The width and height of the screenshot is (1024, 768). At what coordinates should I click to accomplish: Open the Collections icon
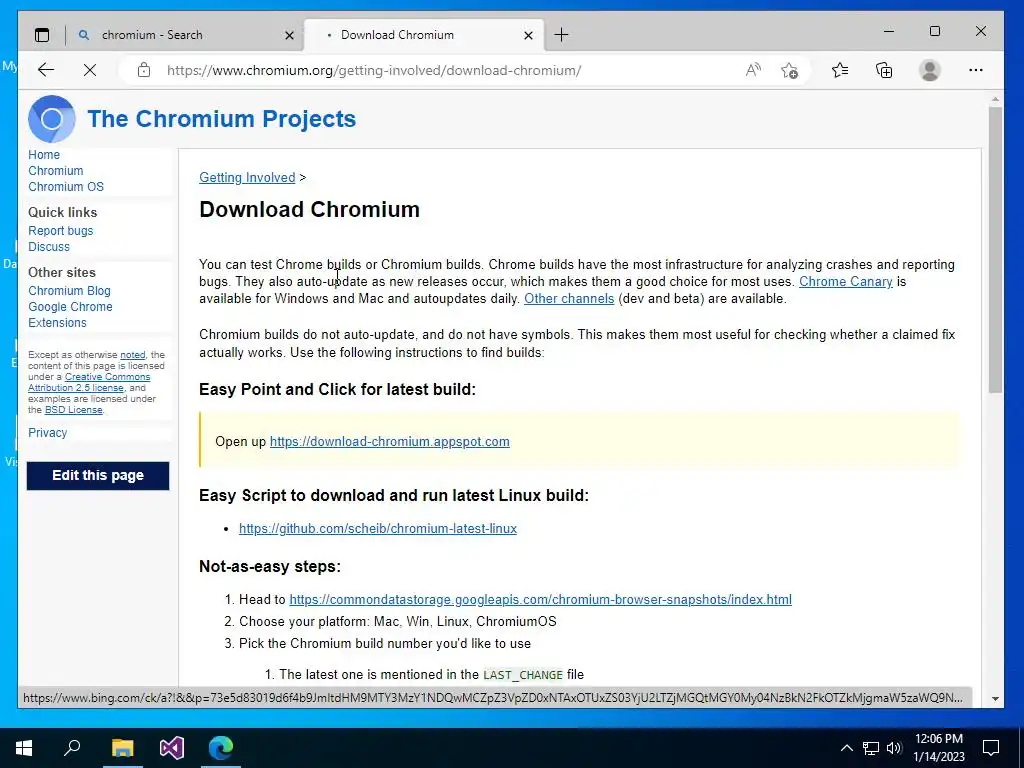(884, 70)
